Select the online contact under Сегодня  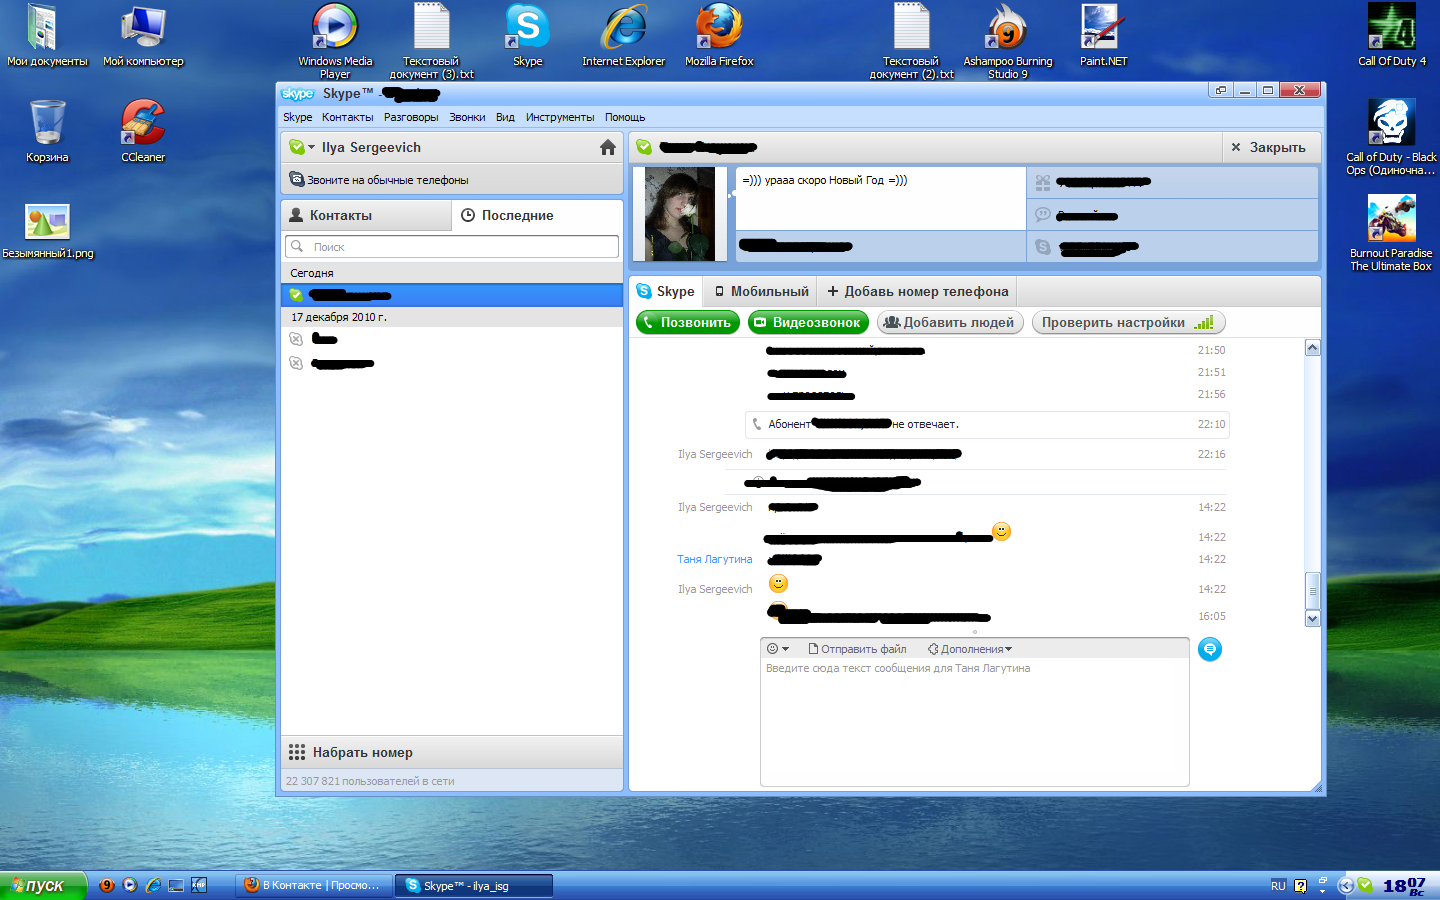pos(452,295)
